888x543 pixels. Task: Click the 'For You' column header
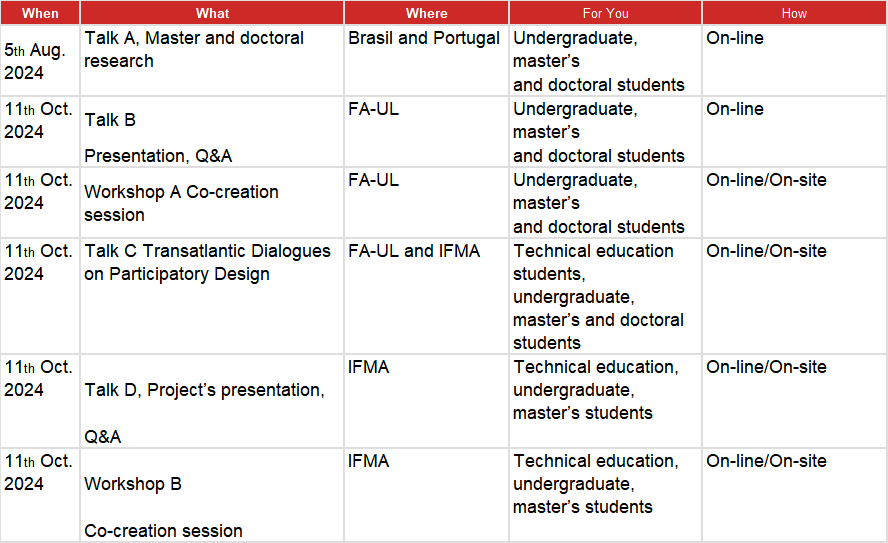pyautogui.click(x=605, y=13)
